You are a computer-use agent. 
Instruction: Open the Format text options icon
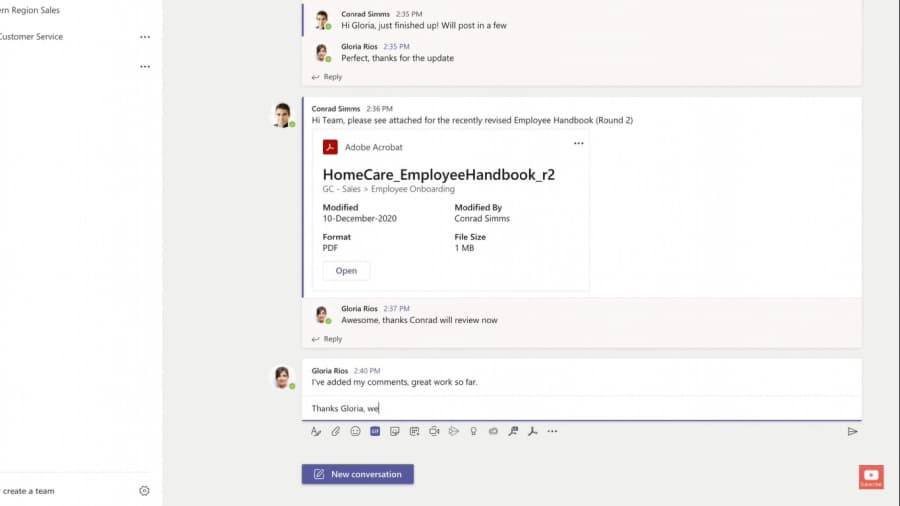(316, 431)
